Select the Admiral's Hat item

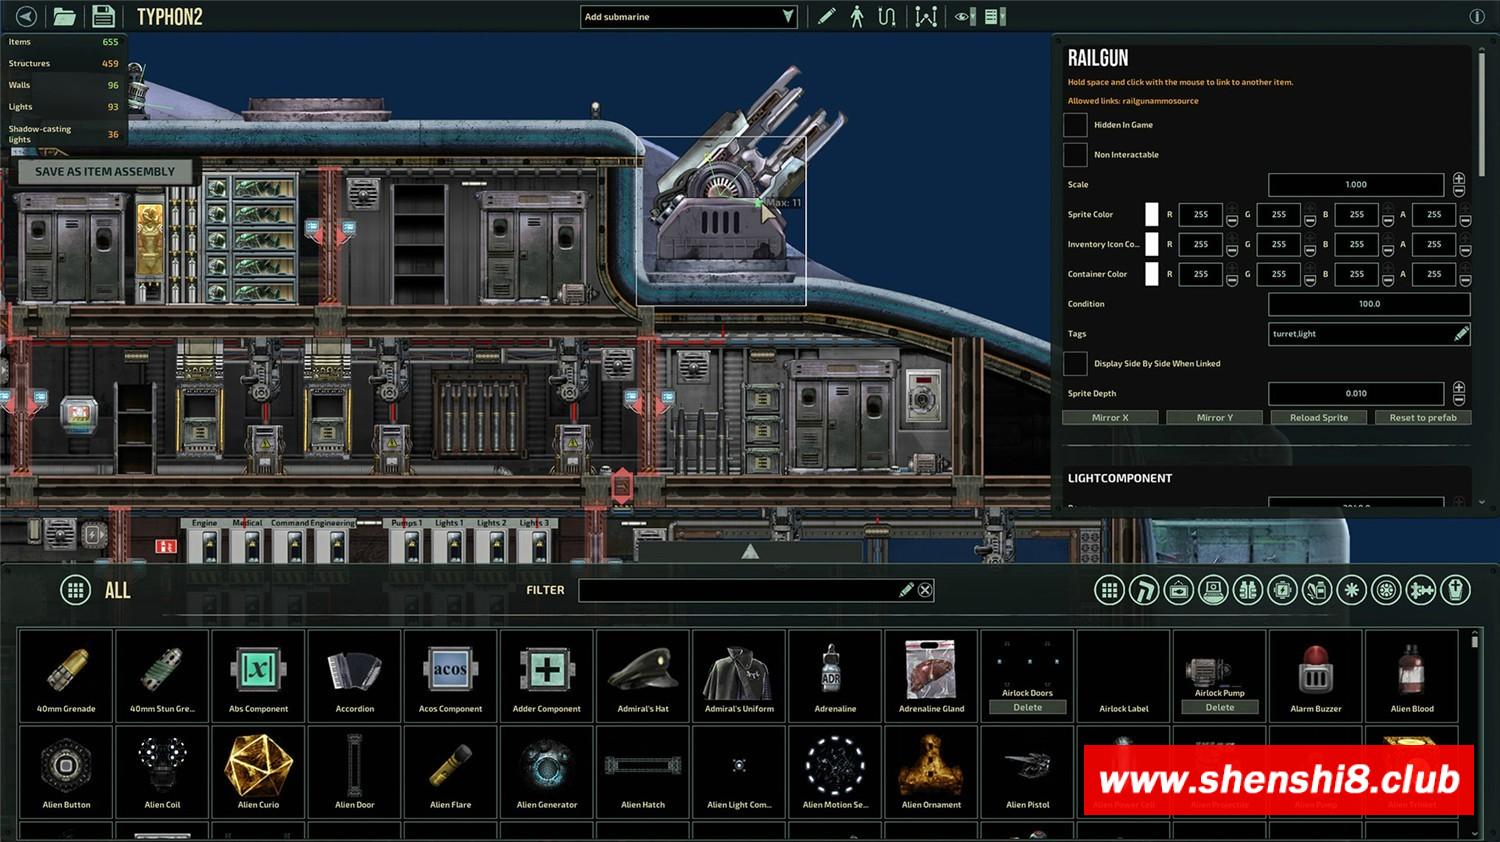[x=643, y=675]
